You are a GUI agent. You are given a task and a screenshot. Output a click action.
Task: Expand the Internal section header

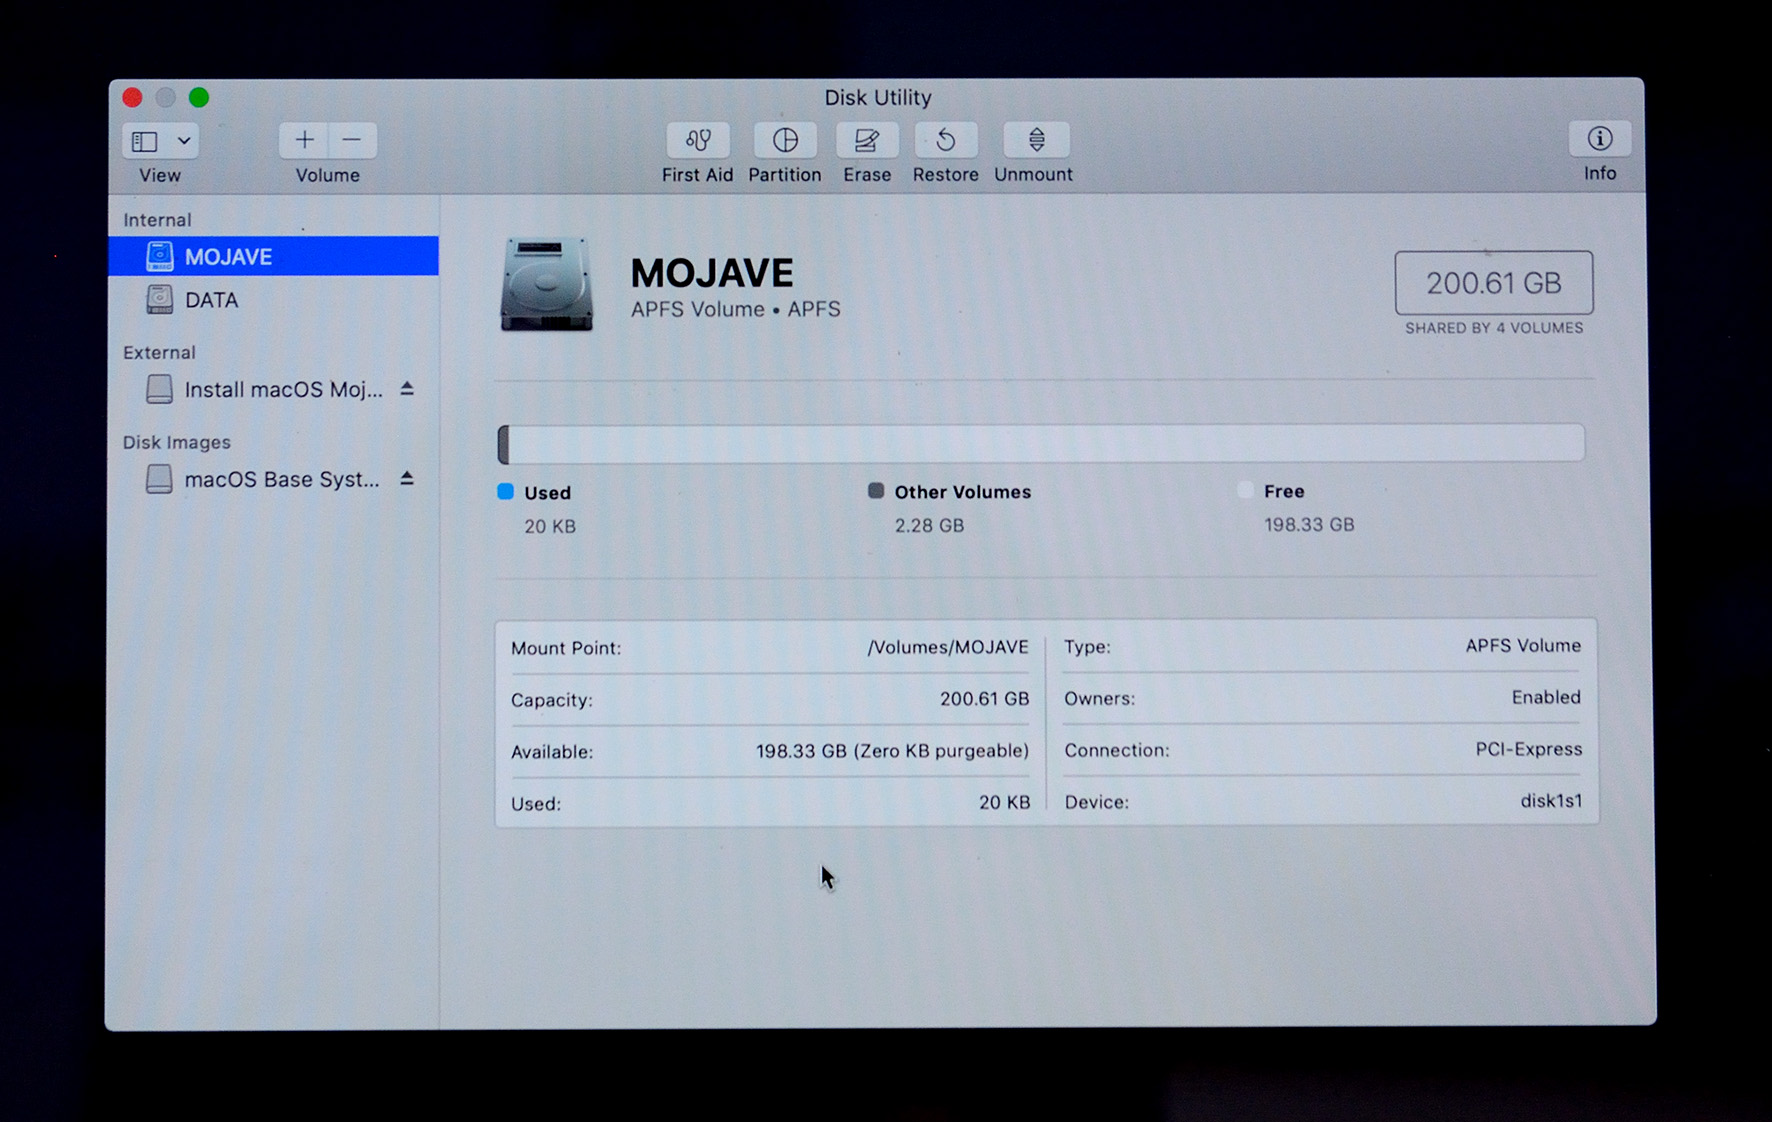tap(157, 219)
